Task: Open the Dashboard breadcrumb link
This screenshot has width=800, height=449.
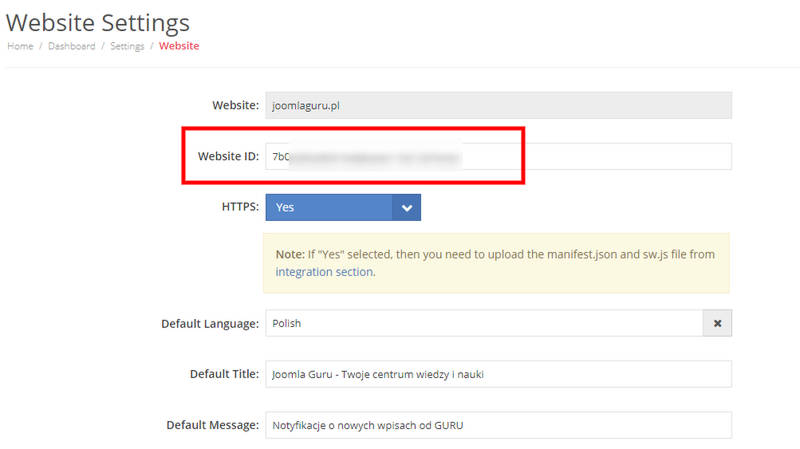Action: tap(71, 46)
